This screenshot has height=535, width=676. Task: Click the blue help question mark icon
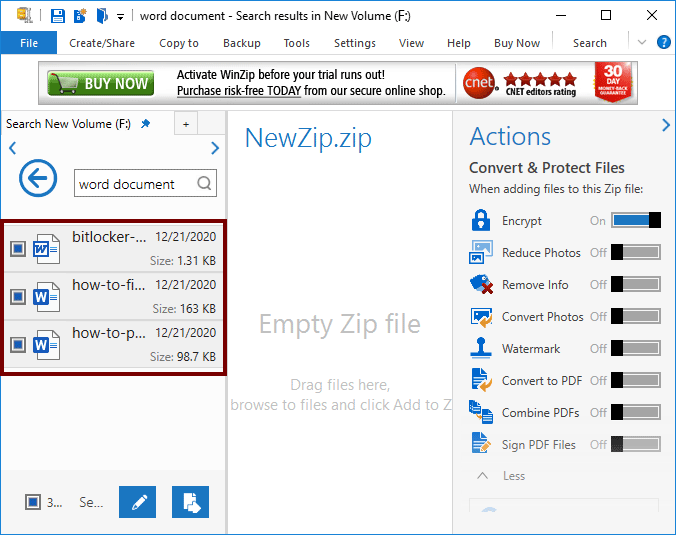tap(663, 42)
